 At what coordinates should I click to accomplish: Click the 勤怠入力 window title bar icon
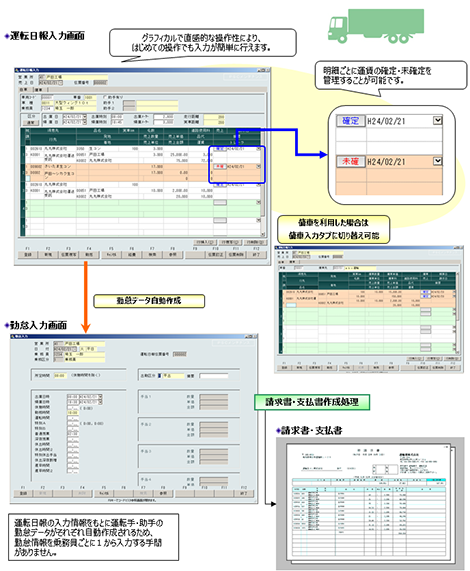click(13, 337)
